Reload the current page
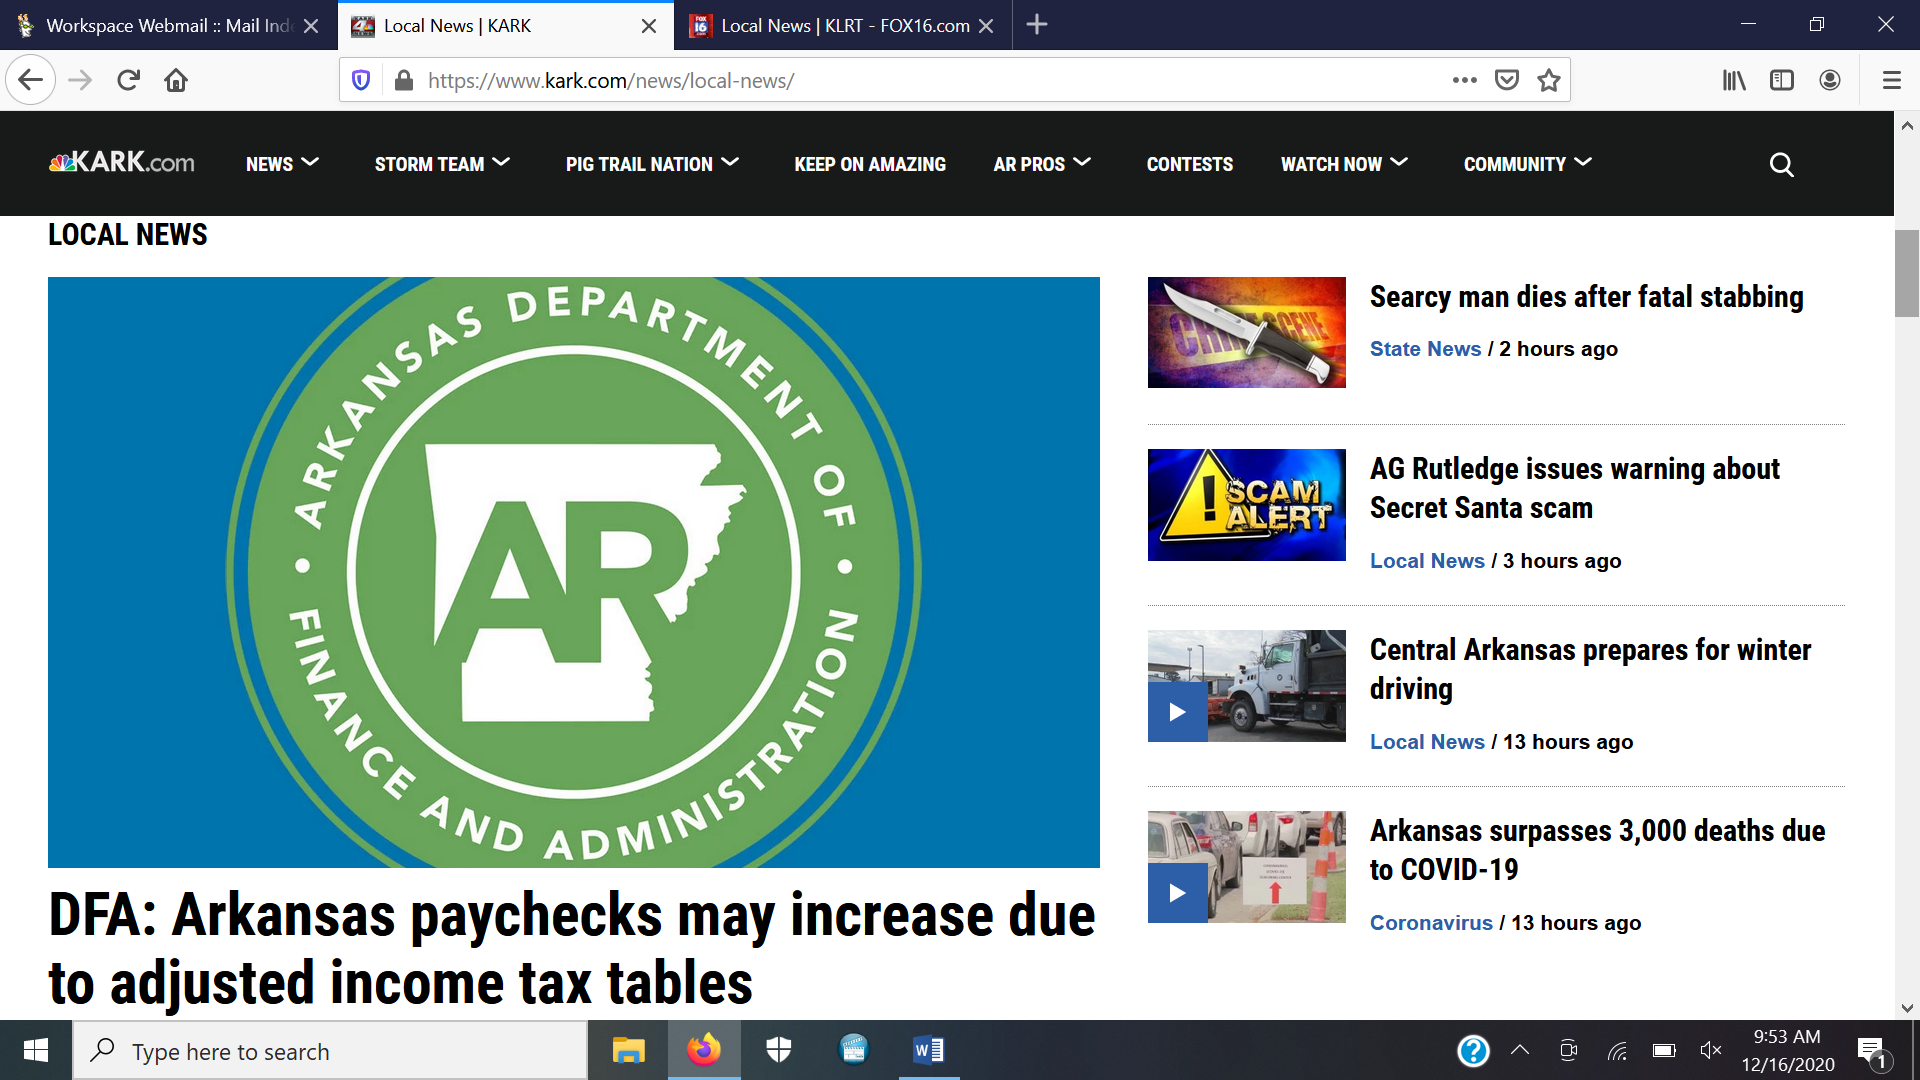The height and width of the screenshot is (1080, 1920). (128, 80)
